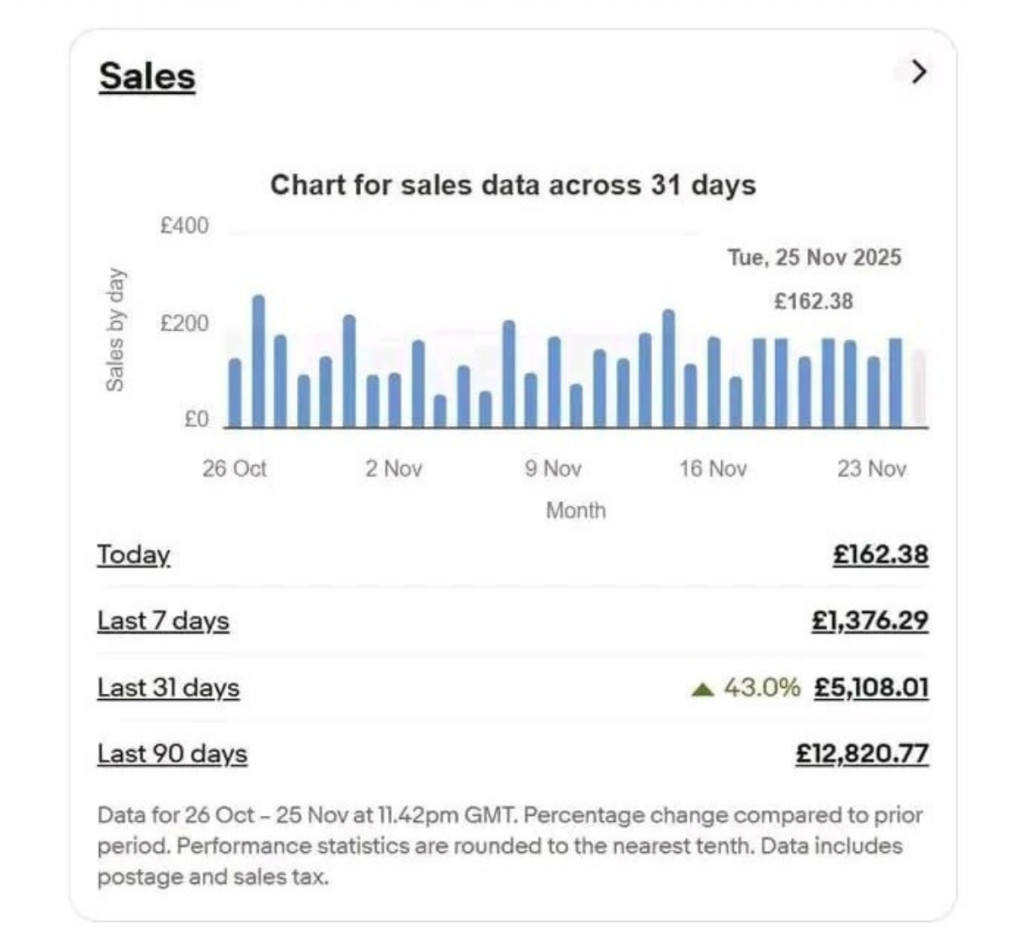Click the grey highlighted bar at chart end
The height and width of the screenshot is (939, 1024).
click(x=919, y=389)
